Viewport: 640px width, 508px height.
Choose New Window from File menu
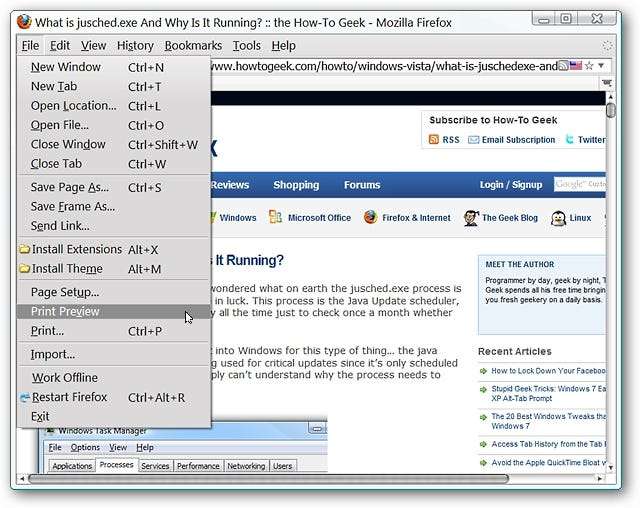114,67
